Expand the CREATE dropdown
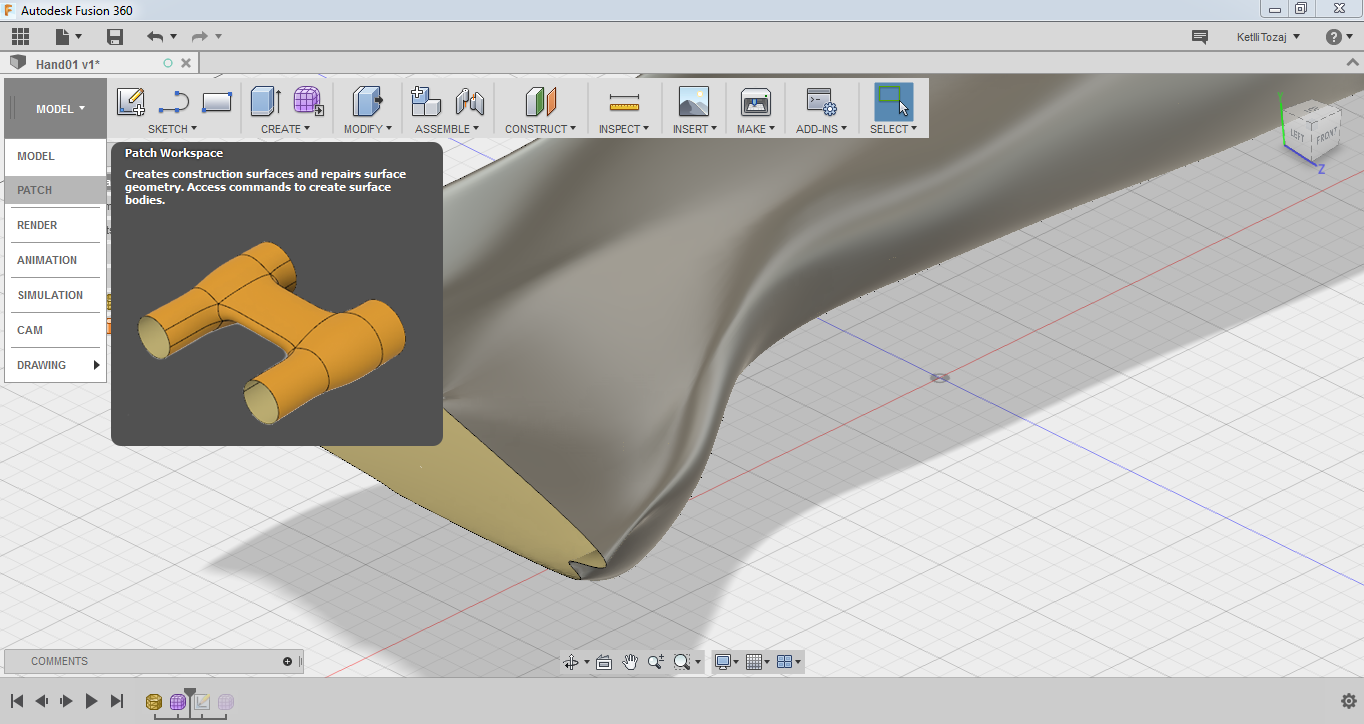Image resolution: width=1364 pixels, height=724 pixels. tap(285, 129)
